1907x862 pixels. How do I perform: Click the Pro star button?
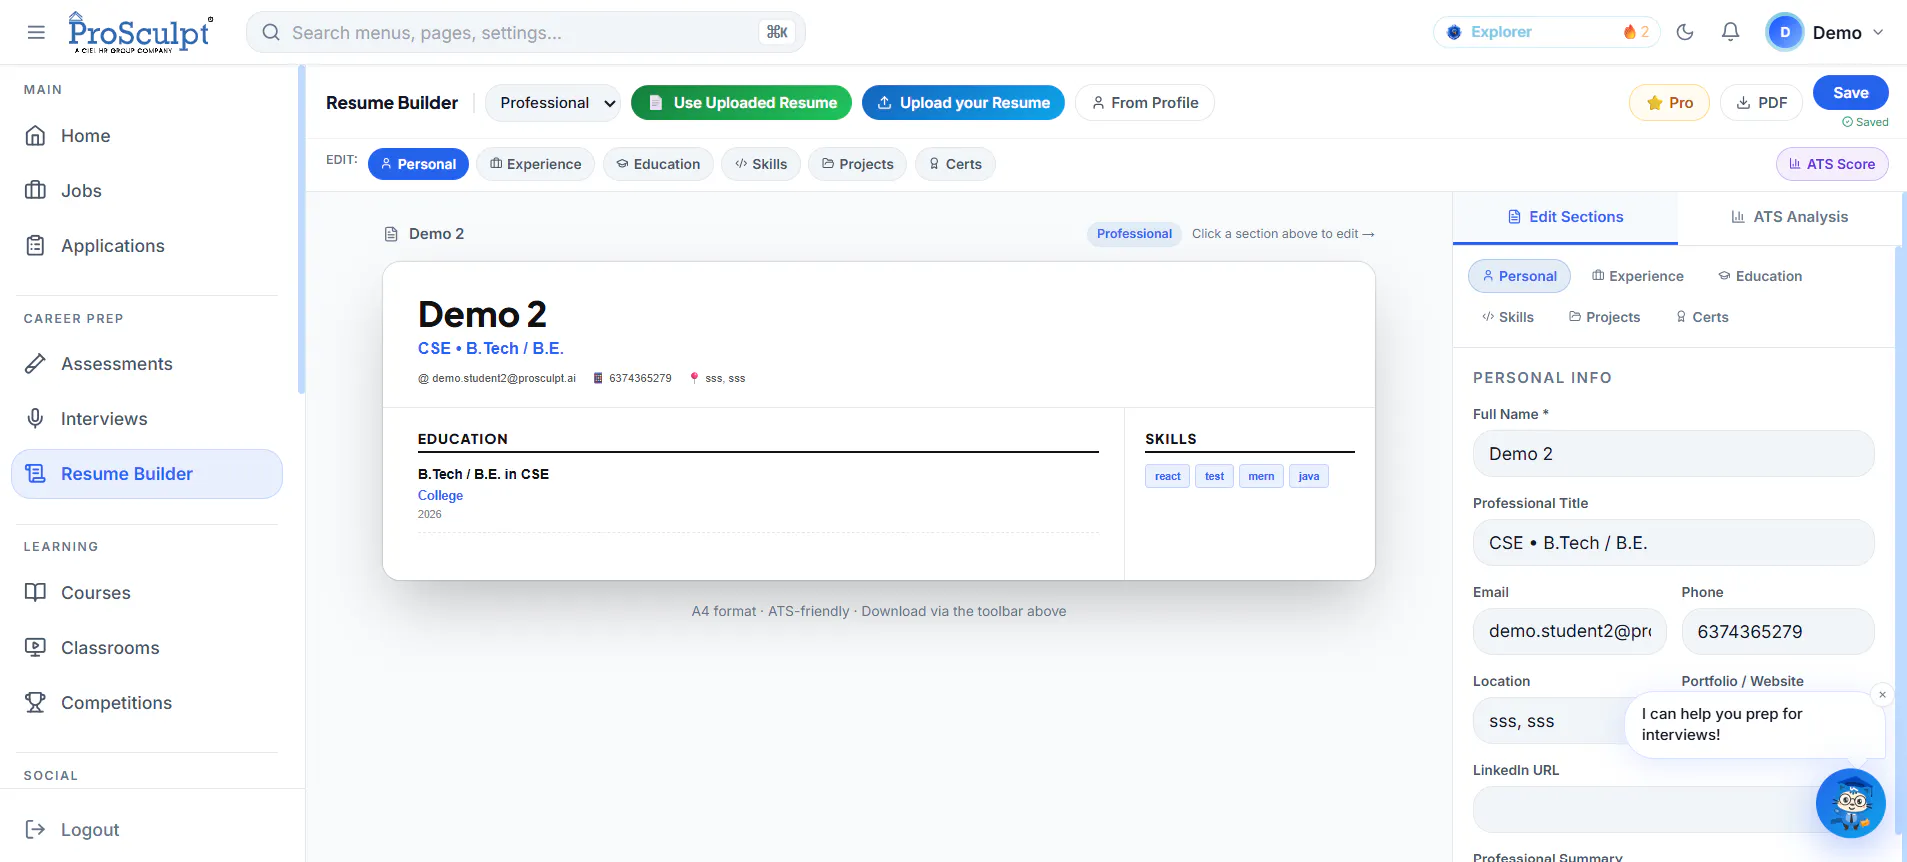pos(1669,103)
